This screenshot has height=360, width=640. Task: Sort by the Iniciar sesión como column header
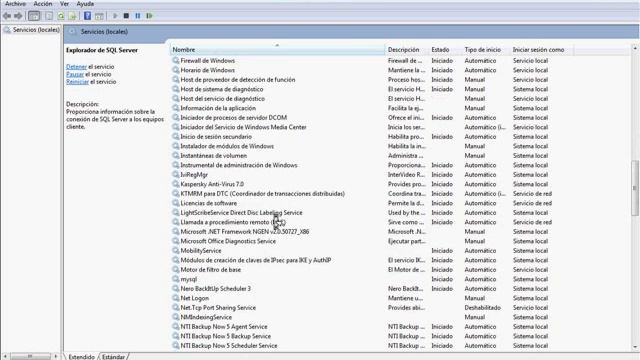pos(542,50)
